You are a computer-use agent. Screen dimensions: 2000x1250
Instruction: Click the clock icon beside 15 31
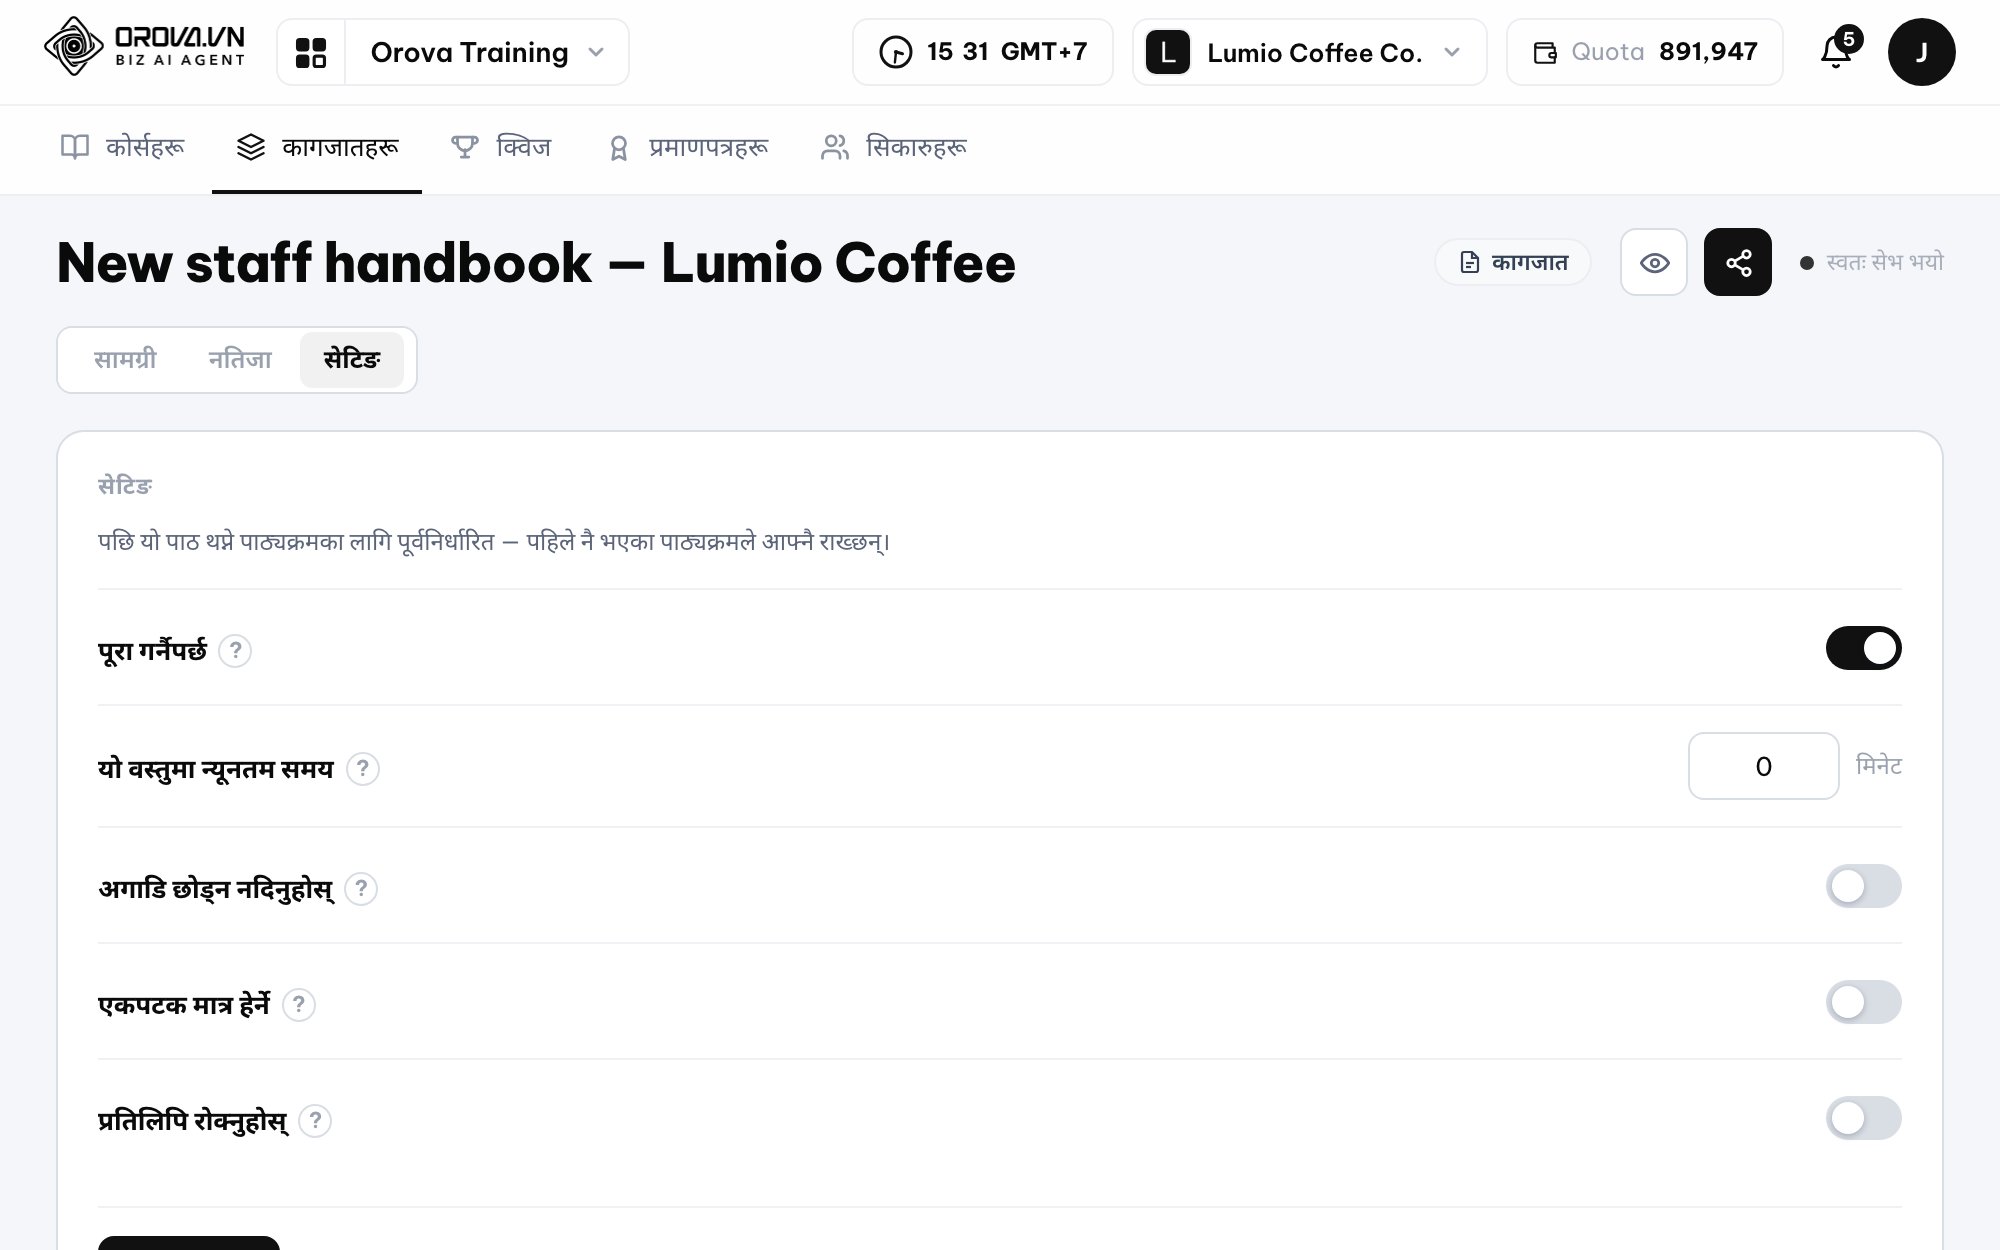coord(895,52)
